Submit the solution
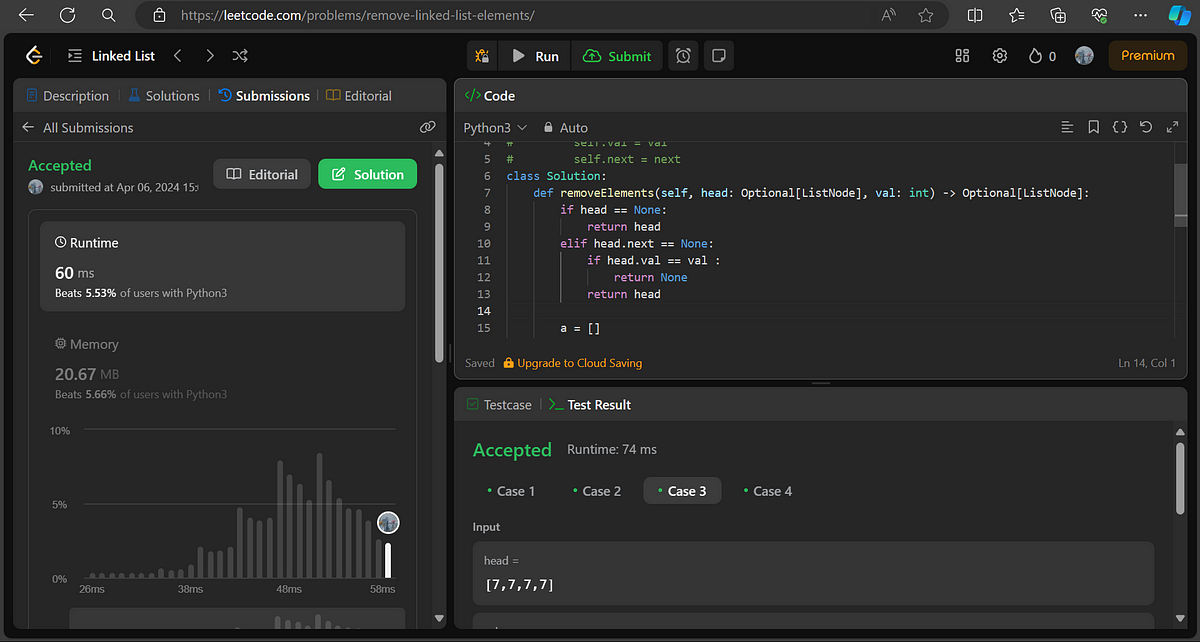Viewport: 1200px width, 642px height. point(617,56)
